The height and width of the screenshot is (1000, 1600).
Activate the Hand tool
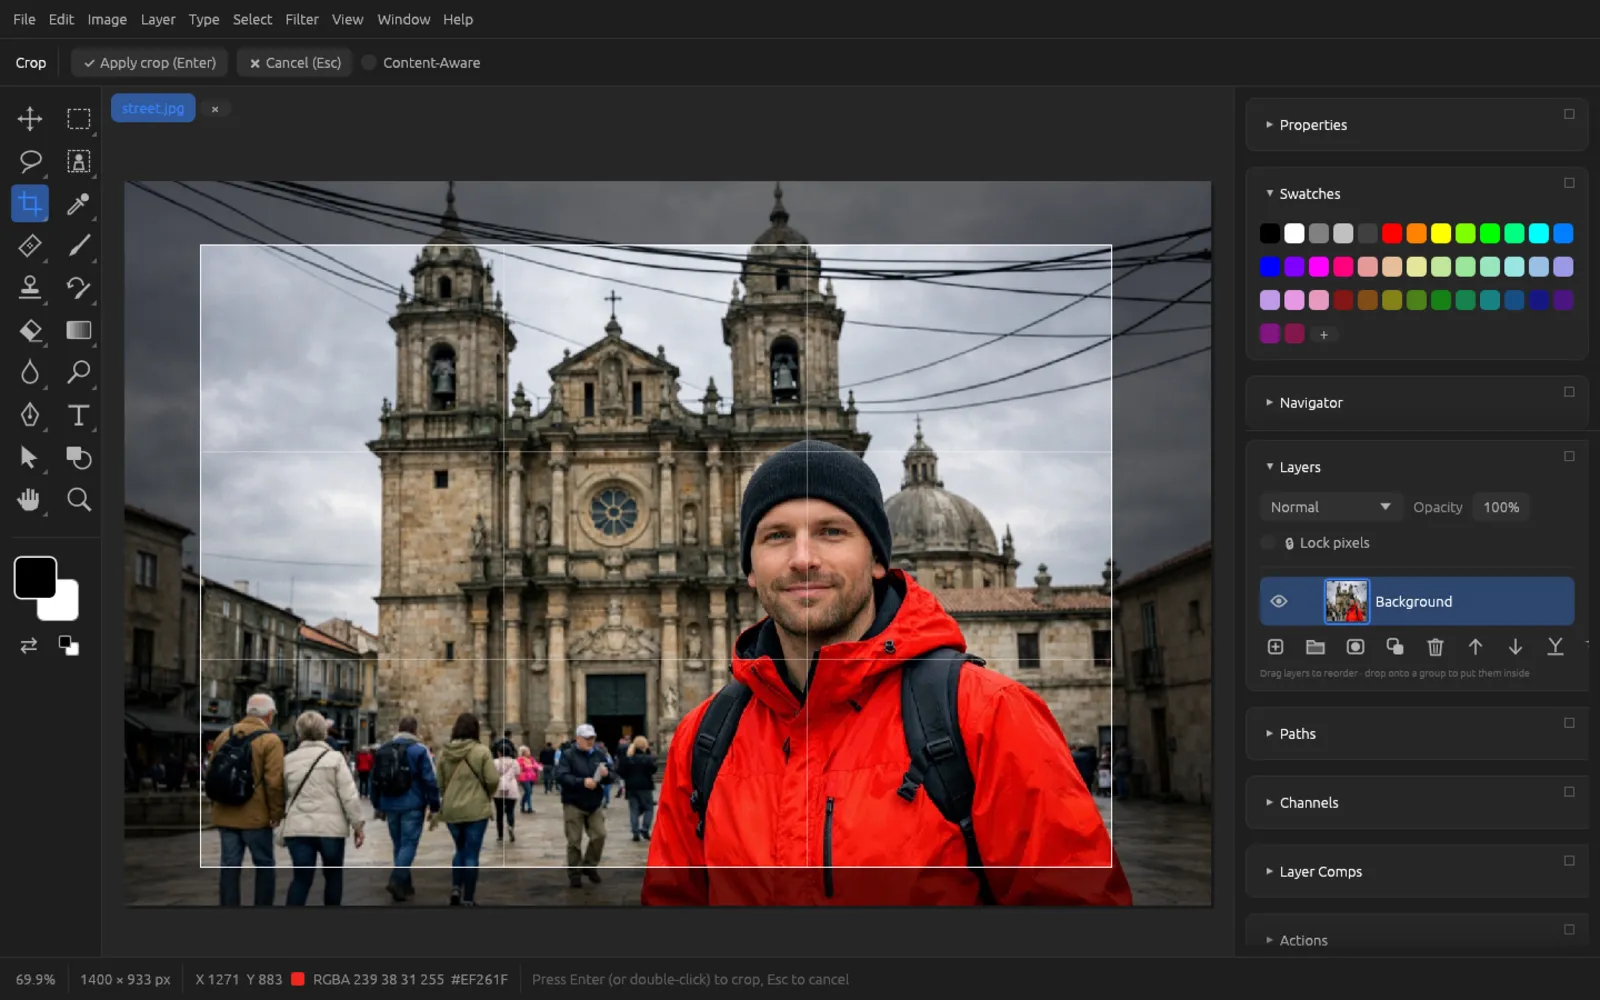(30, 500)
